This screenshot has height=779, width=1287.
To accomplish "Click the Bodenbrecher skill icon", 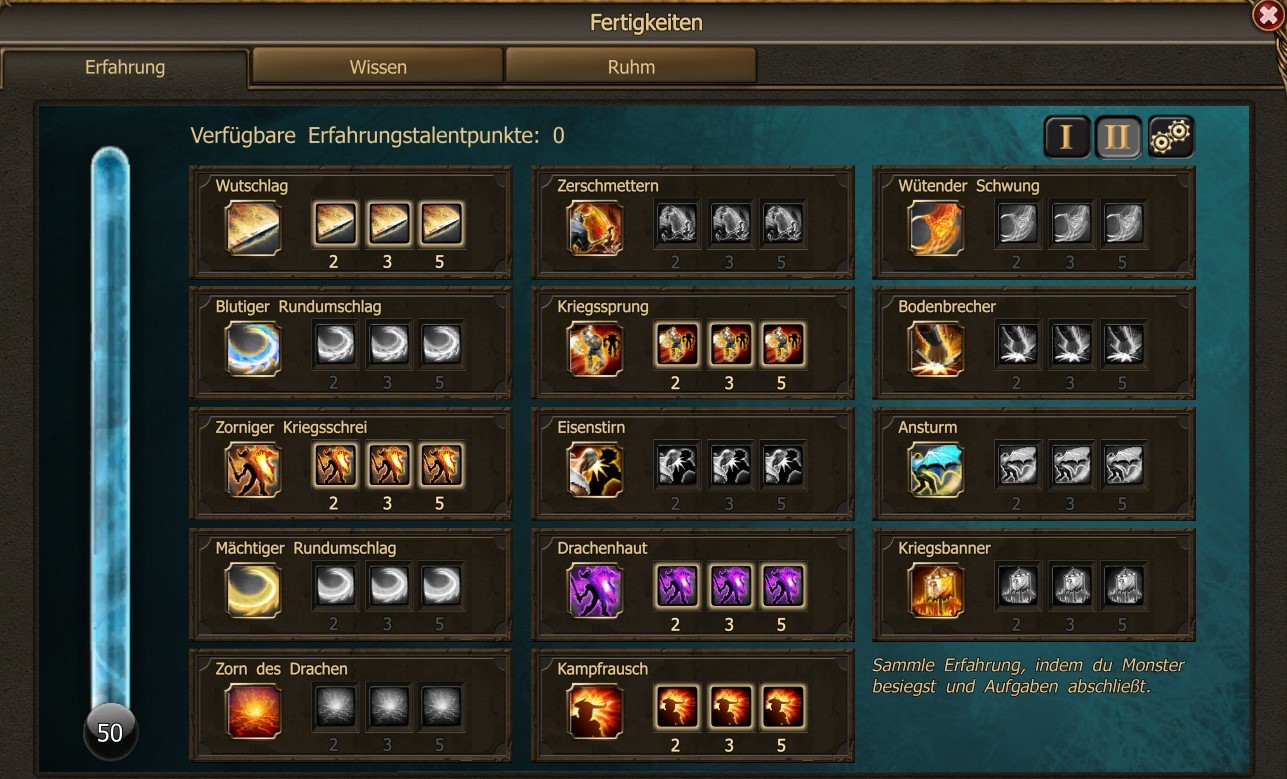I will tap(936, 348).
